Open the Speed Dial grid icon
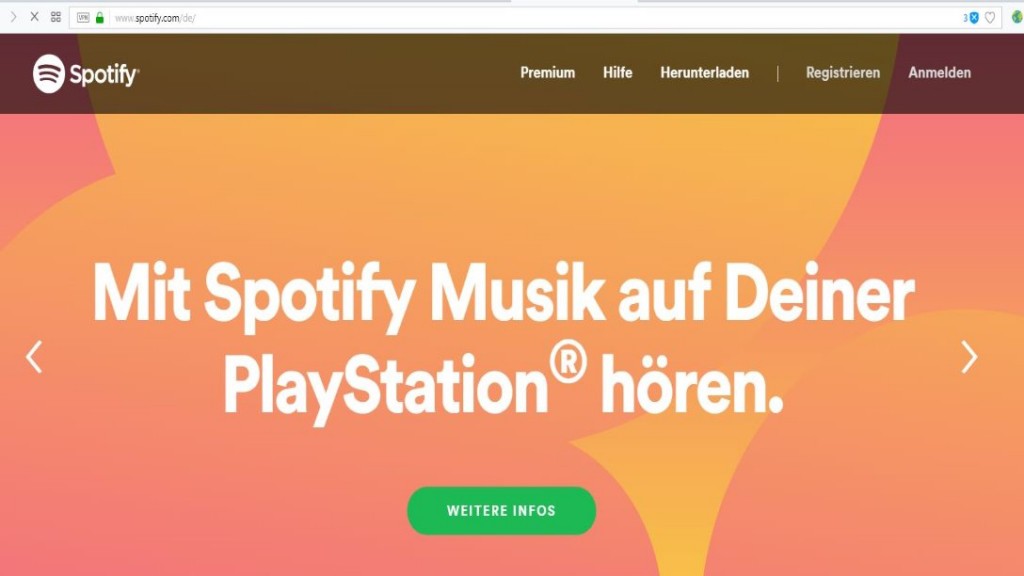 [56, 17]
